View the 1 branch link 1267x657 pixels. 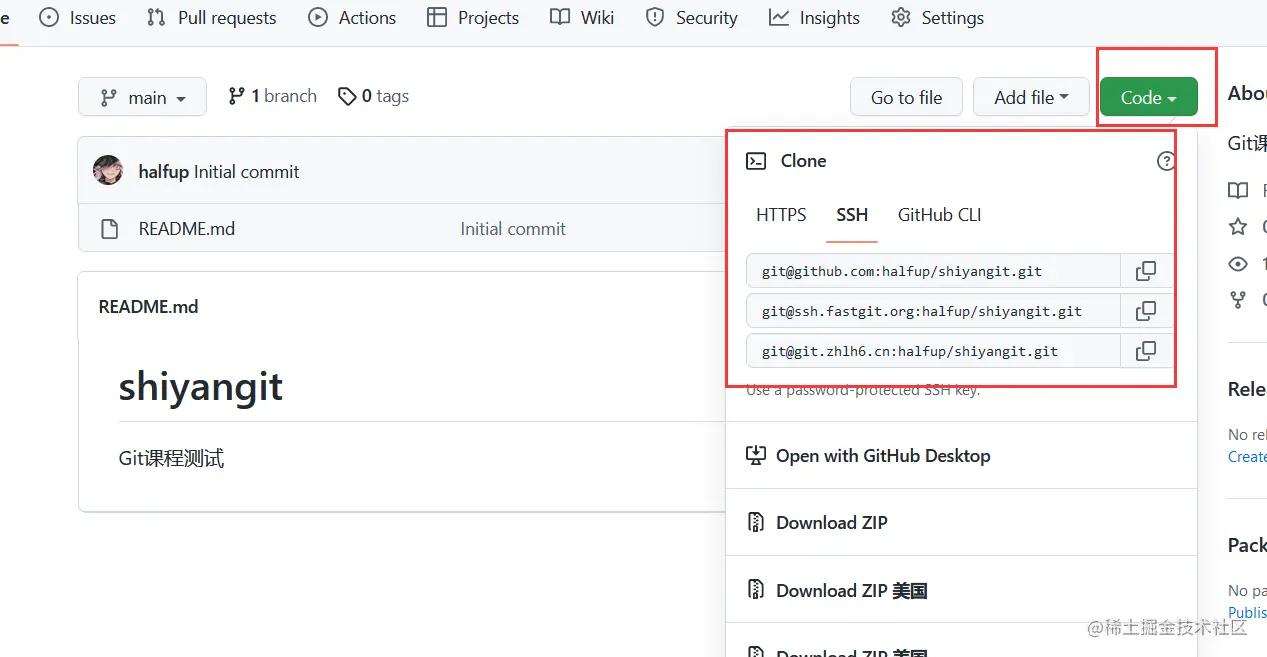coord(272,96)
